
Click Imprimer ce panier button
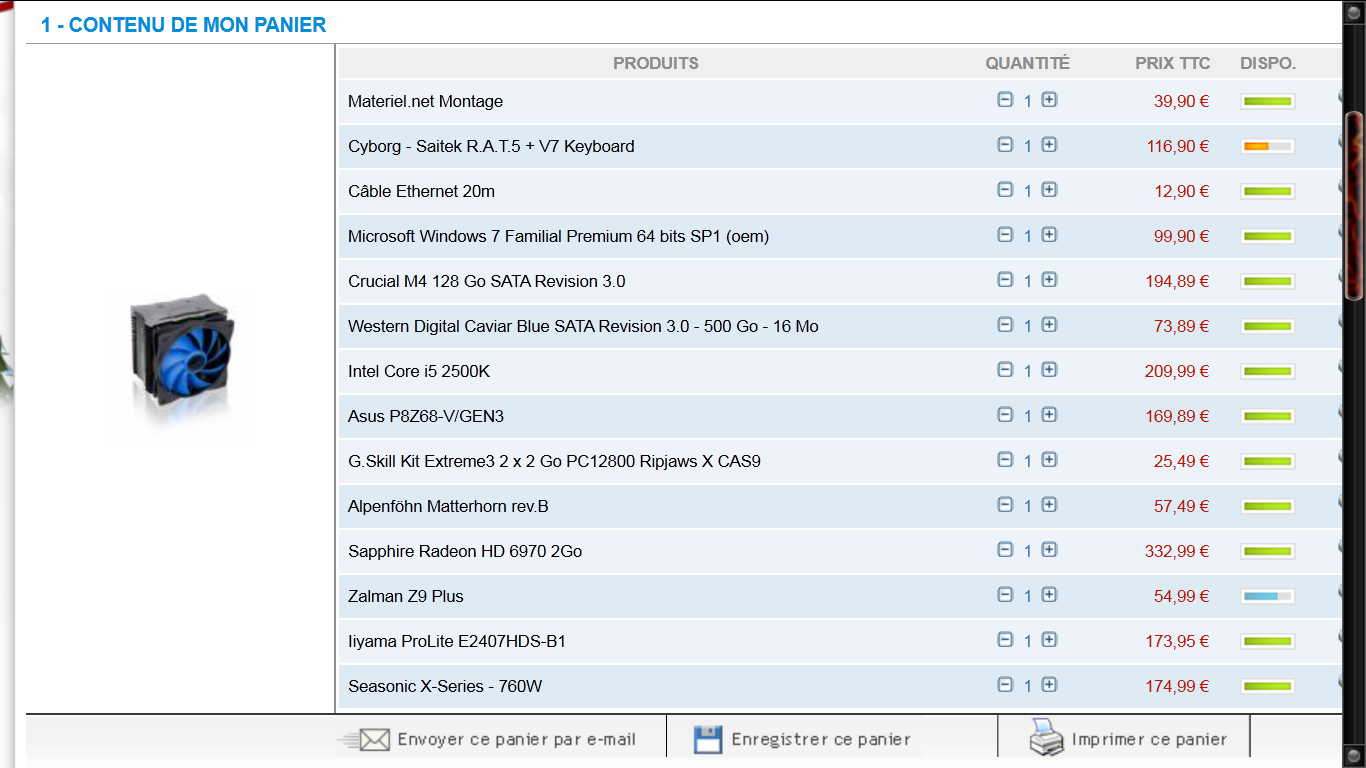coord(1149,740)
